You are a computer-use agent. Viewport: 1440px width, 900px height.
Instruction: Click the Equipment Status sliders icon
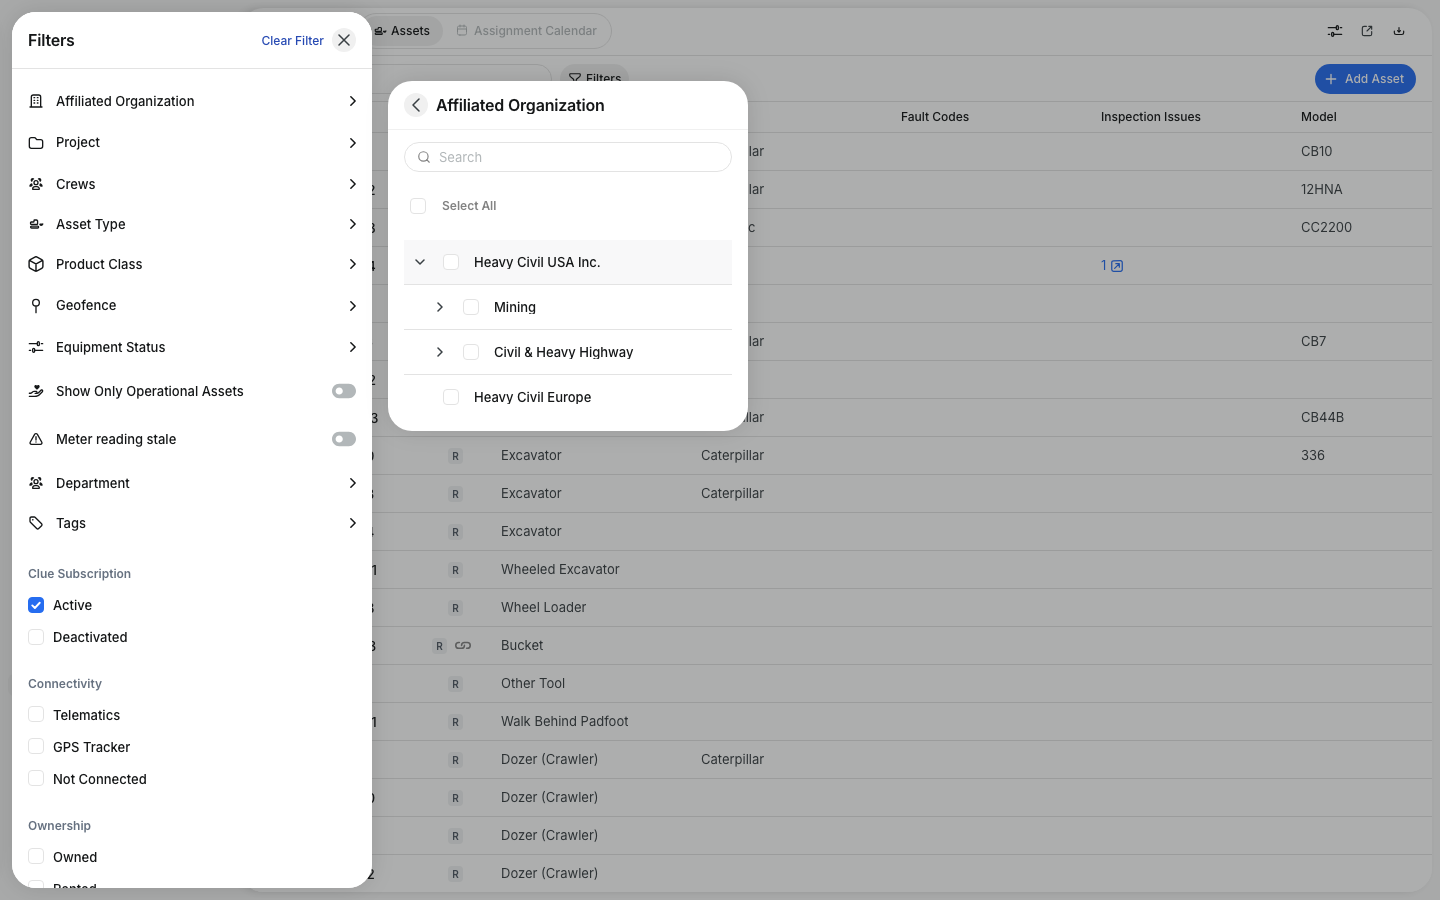(36, 347)
